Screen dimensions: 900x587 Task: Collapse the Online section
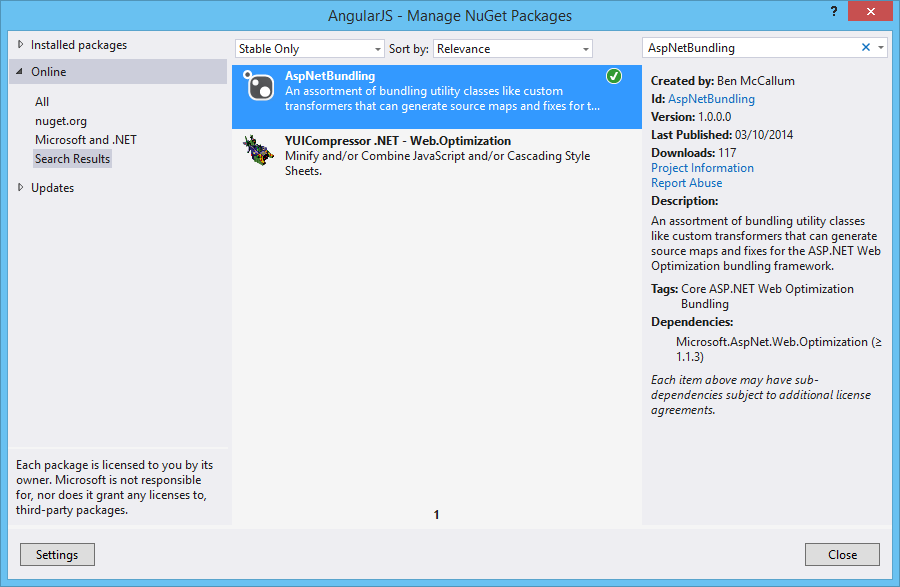20,72
